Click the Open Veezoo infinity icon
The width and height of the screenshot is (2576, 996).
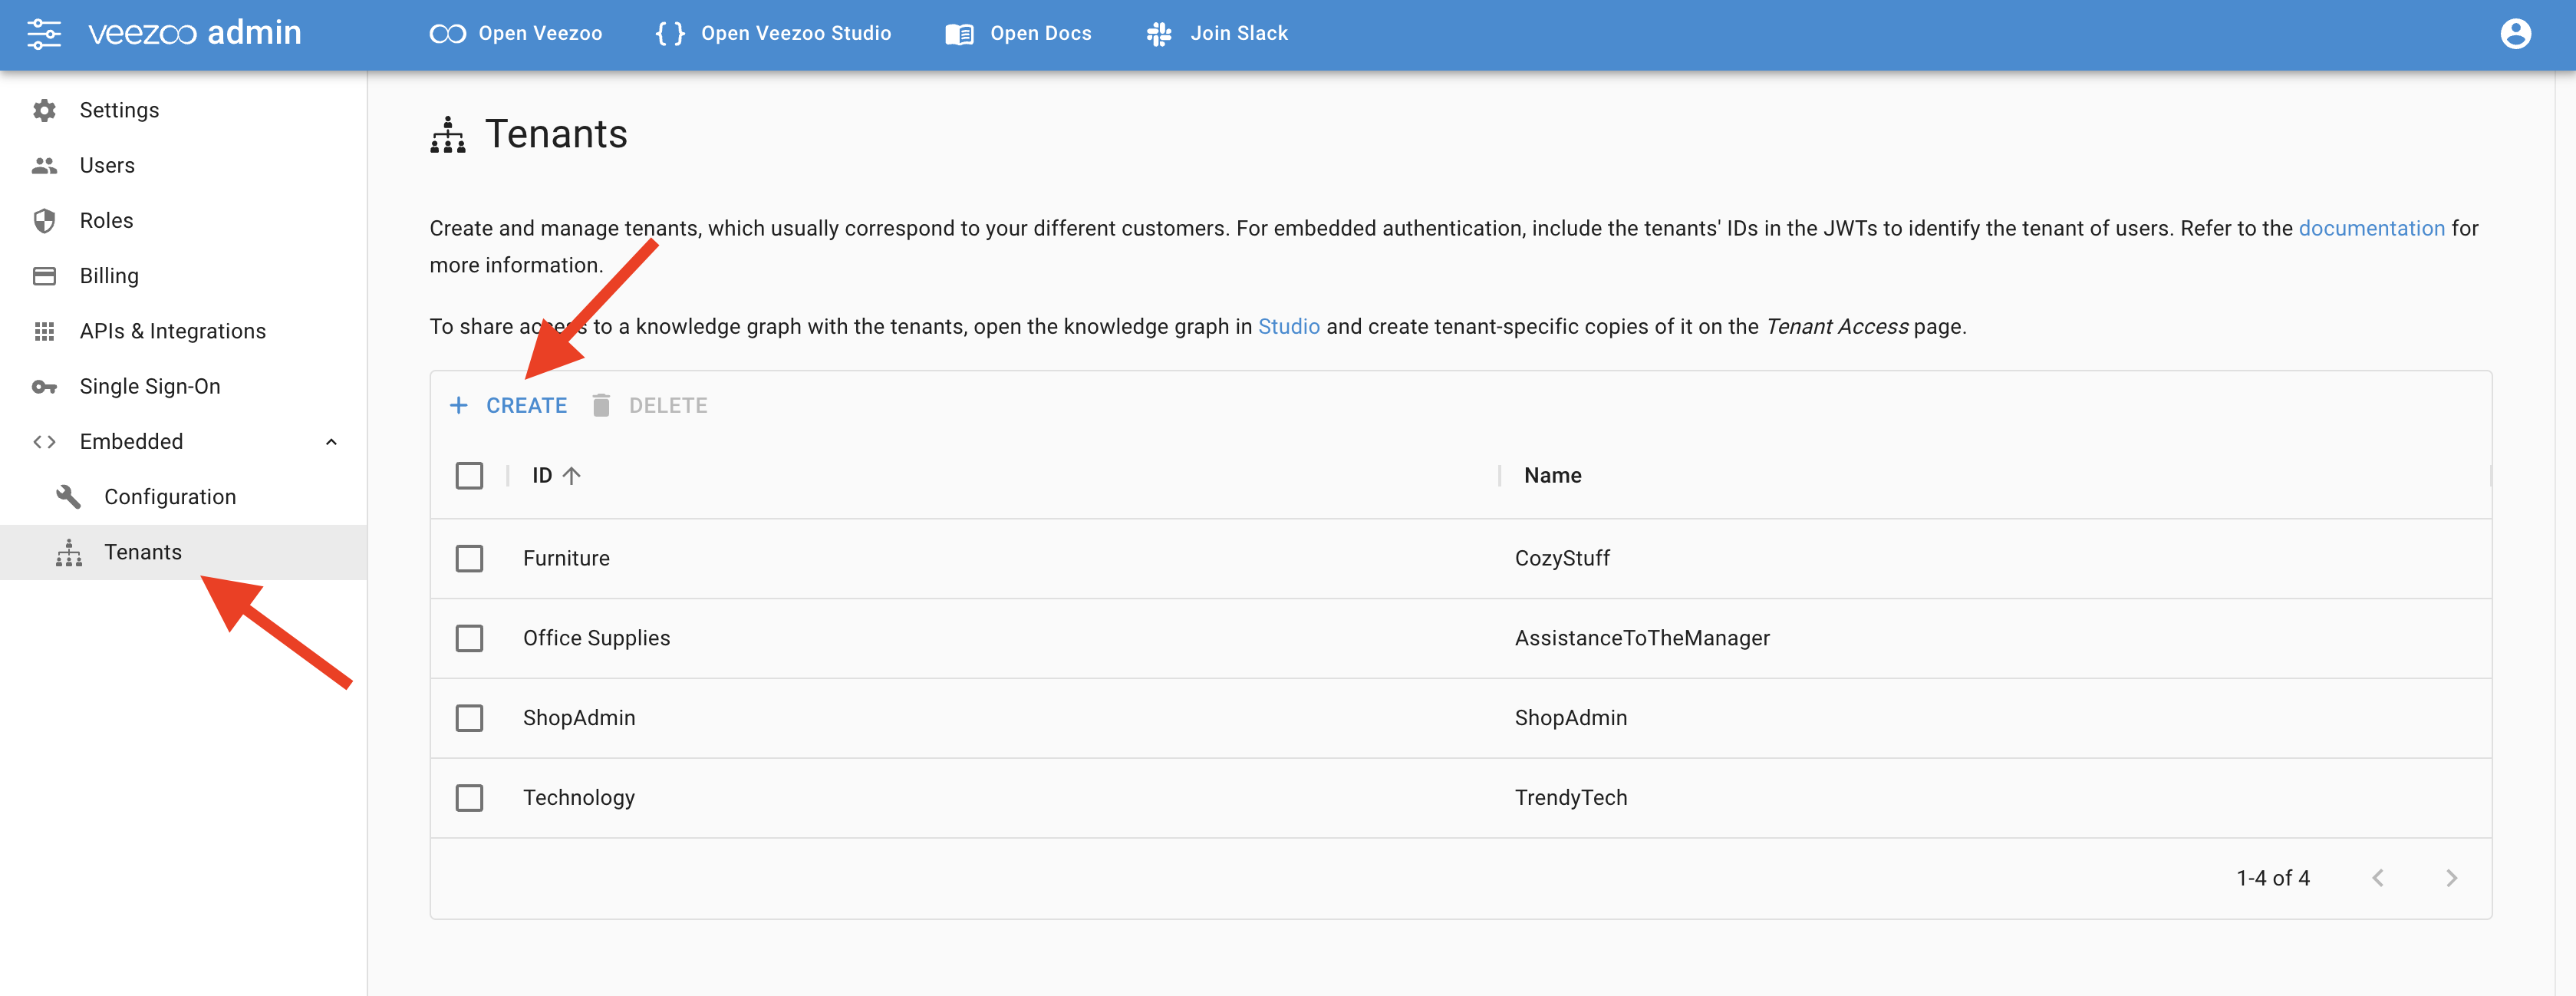click(447, 34)
